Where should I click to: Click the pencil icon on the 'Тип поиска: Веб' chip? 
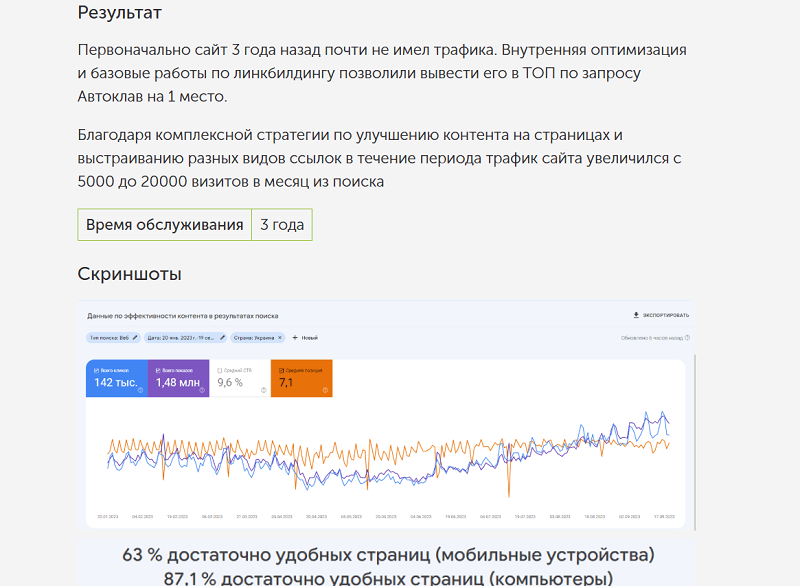[135, 338]
